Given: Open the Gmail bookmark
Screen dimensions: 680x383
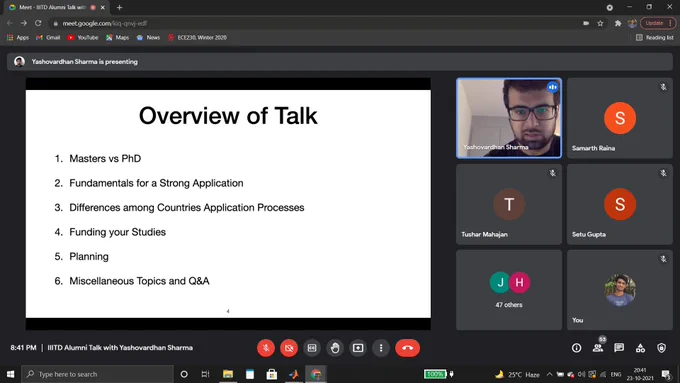Looking at the screenshot, I should tap(48, 38).
